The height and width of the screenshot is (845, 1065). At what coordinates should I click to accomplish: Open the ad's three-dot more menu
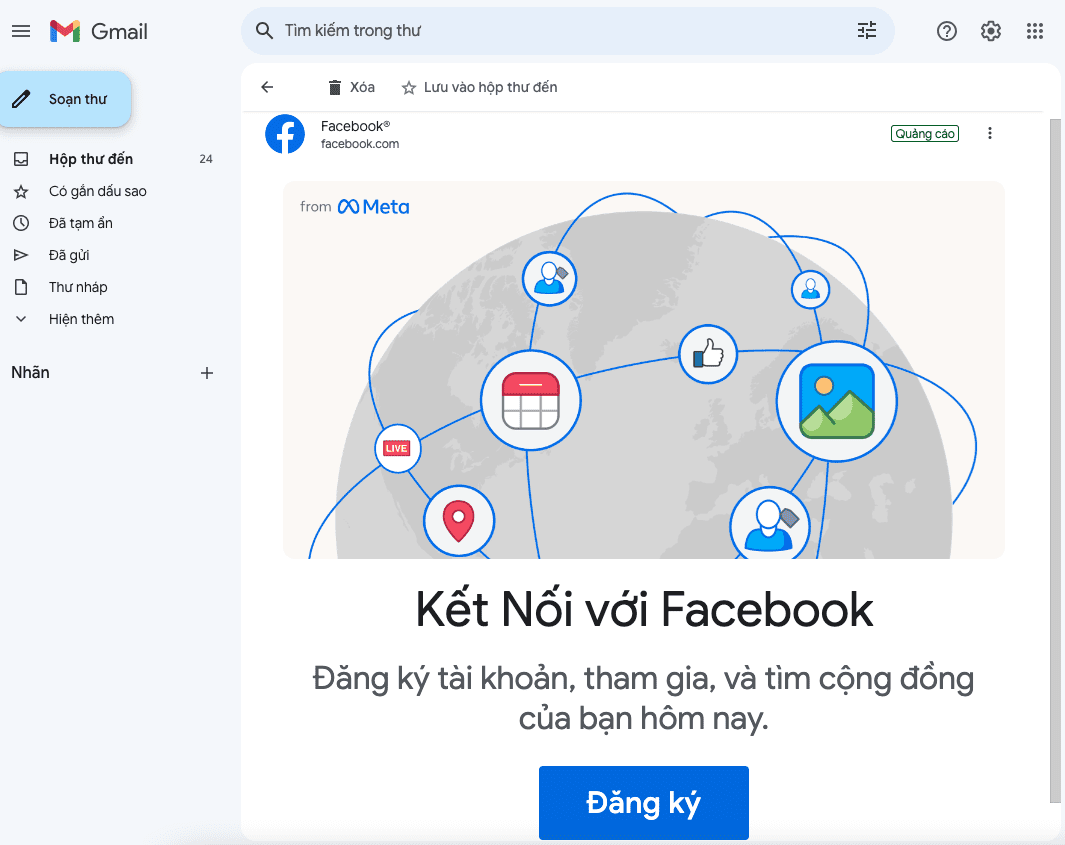pos(990,133)
